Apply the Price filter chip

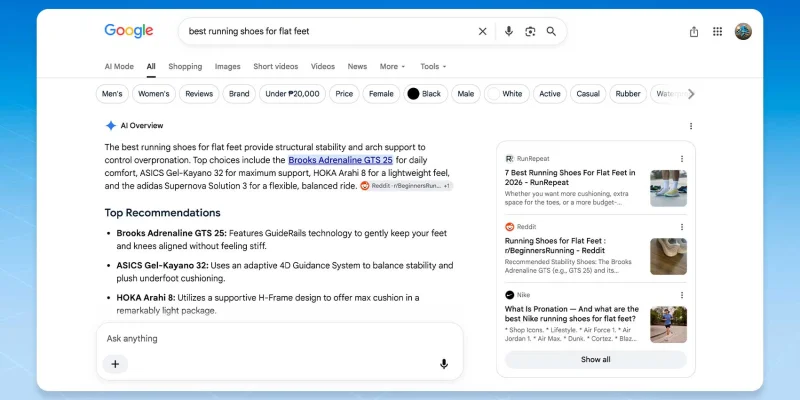point(344,94)
